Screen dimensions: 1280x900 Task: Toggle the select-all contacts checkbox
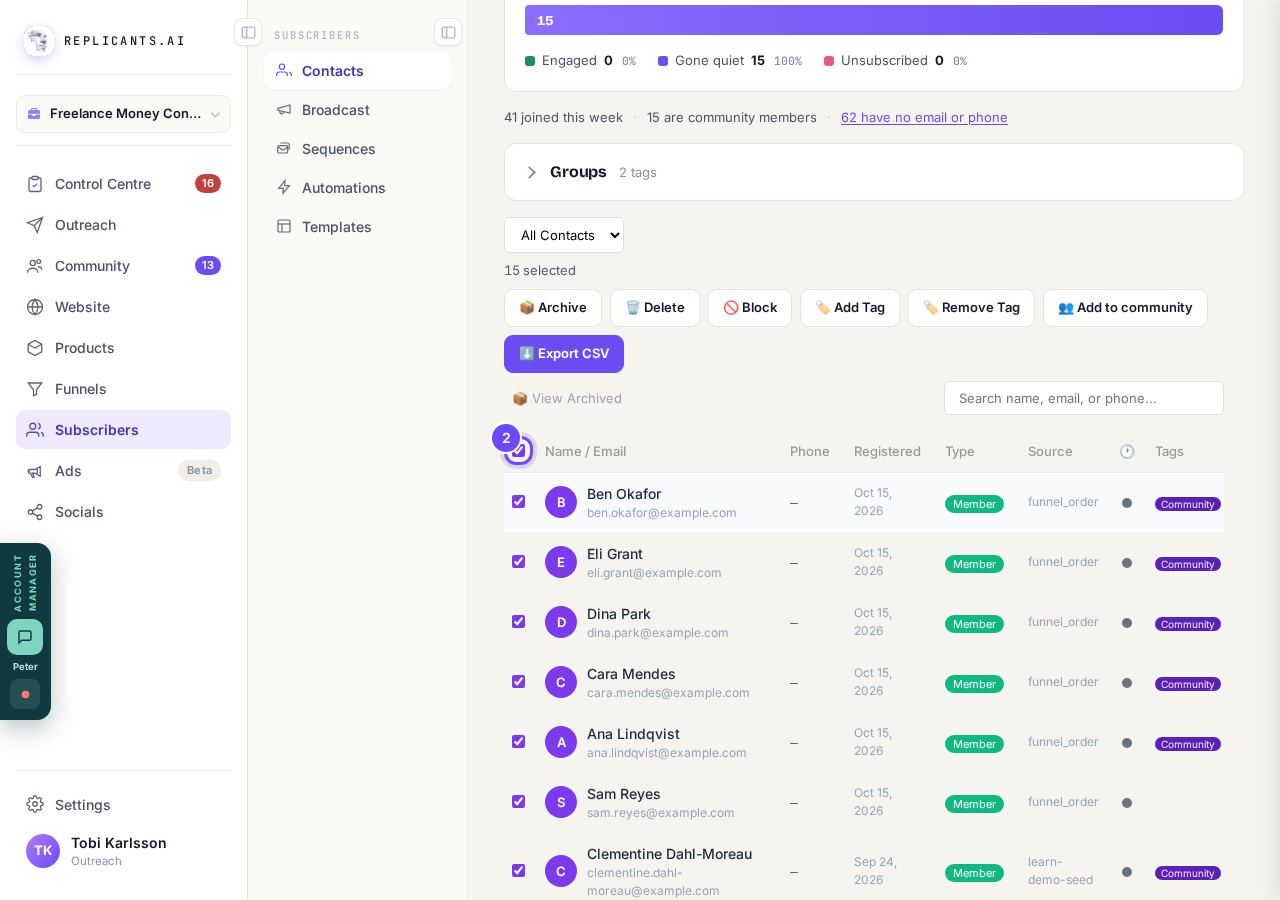click(x=518, y=451)
